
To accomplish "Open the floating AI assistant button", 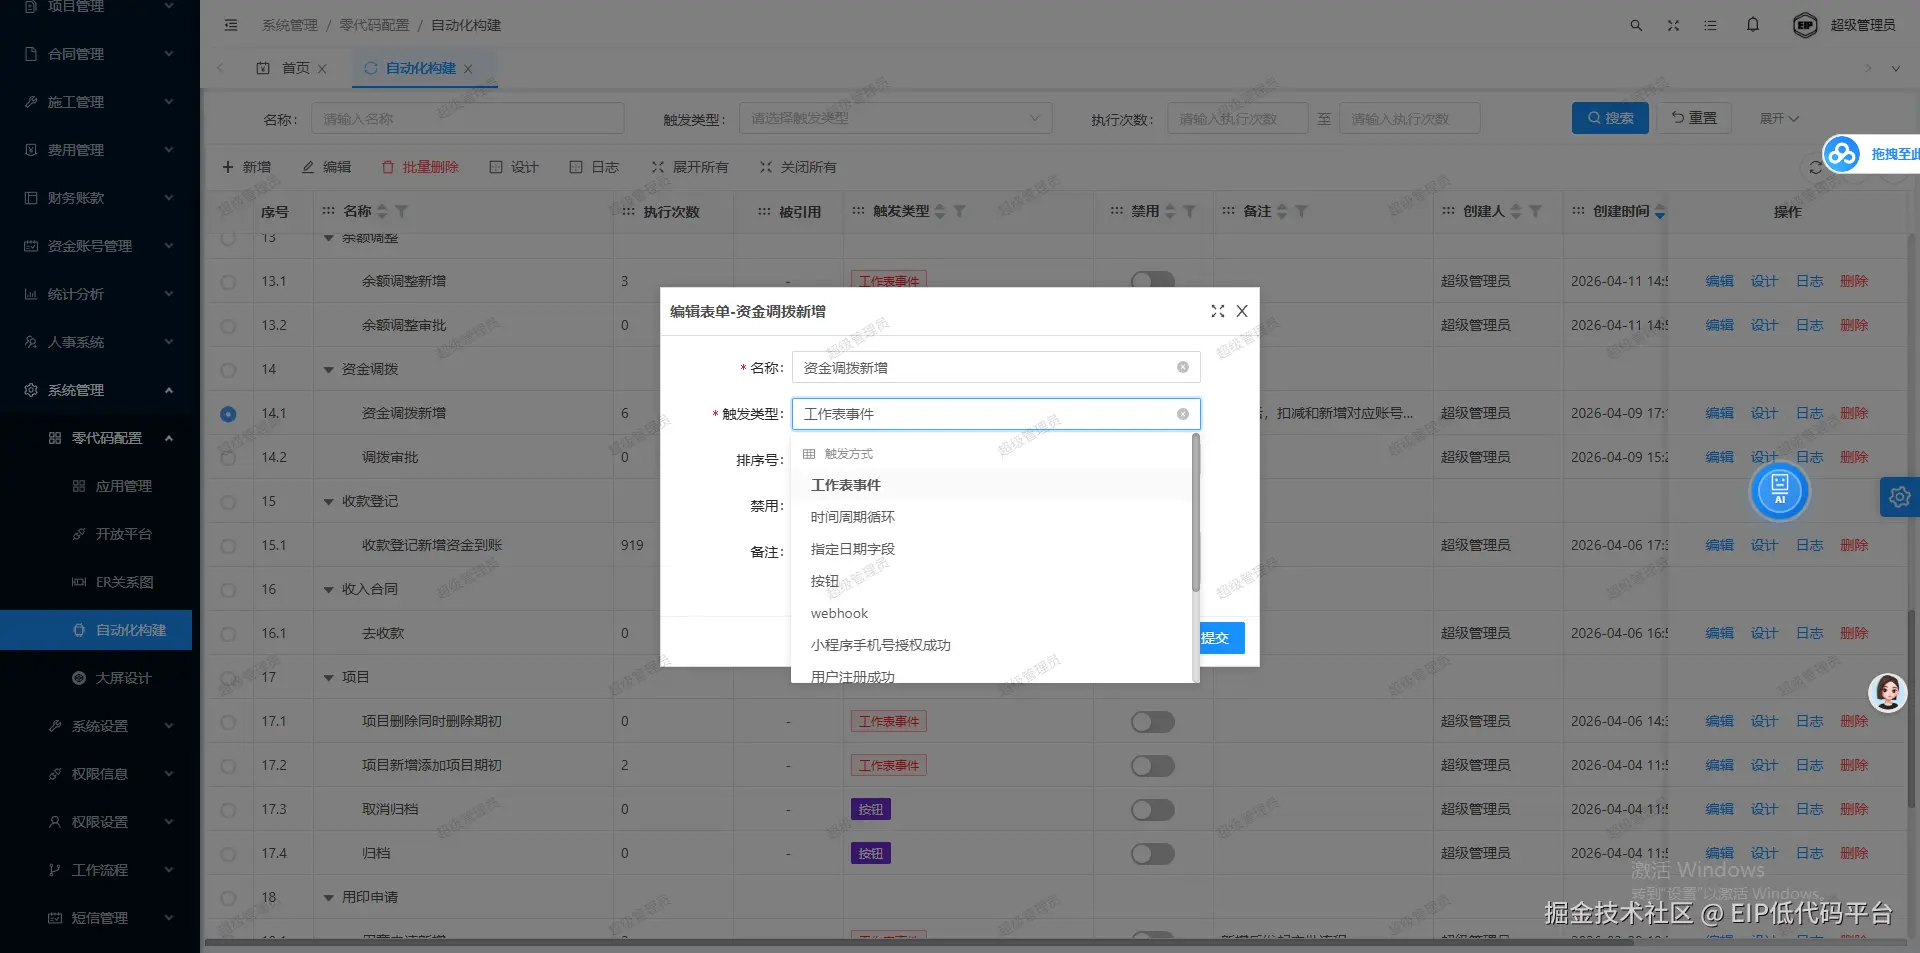I will coord(1779,491).
